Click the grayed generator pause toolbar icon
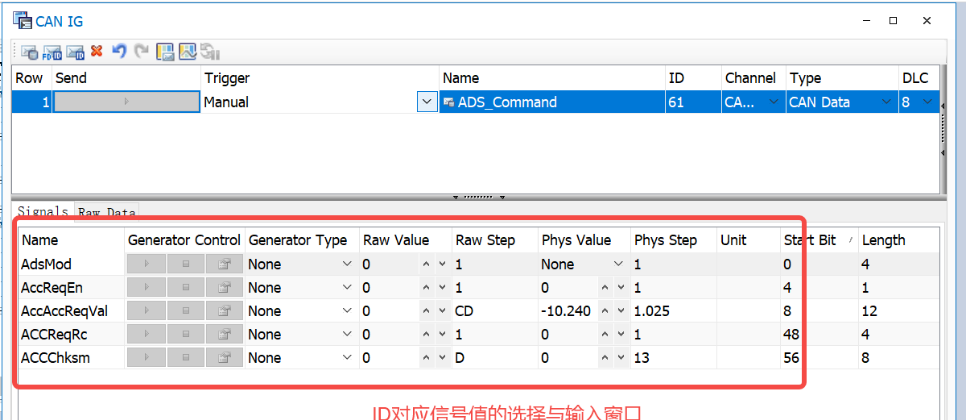The image size is (966, 420). click(210, 52)
